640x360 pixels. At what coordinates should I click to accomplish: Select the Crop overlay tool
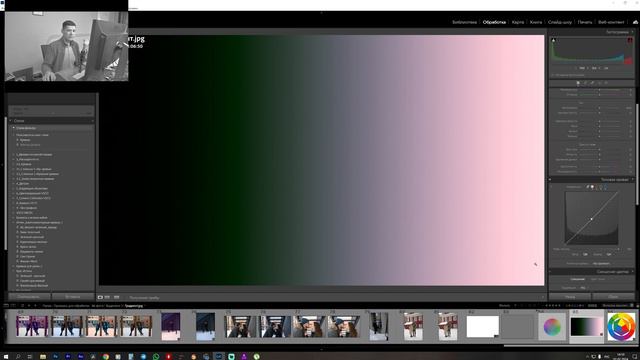pos(585,83)
